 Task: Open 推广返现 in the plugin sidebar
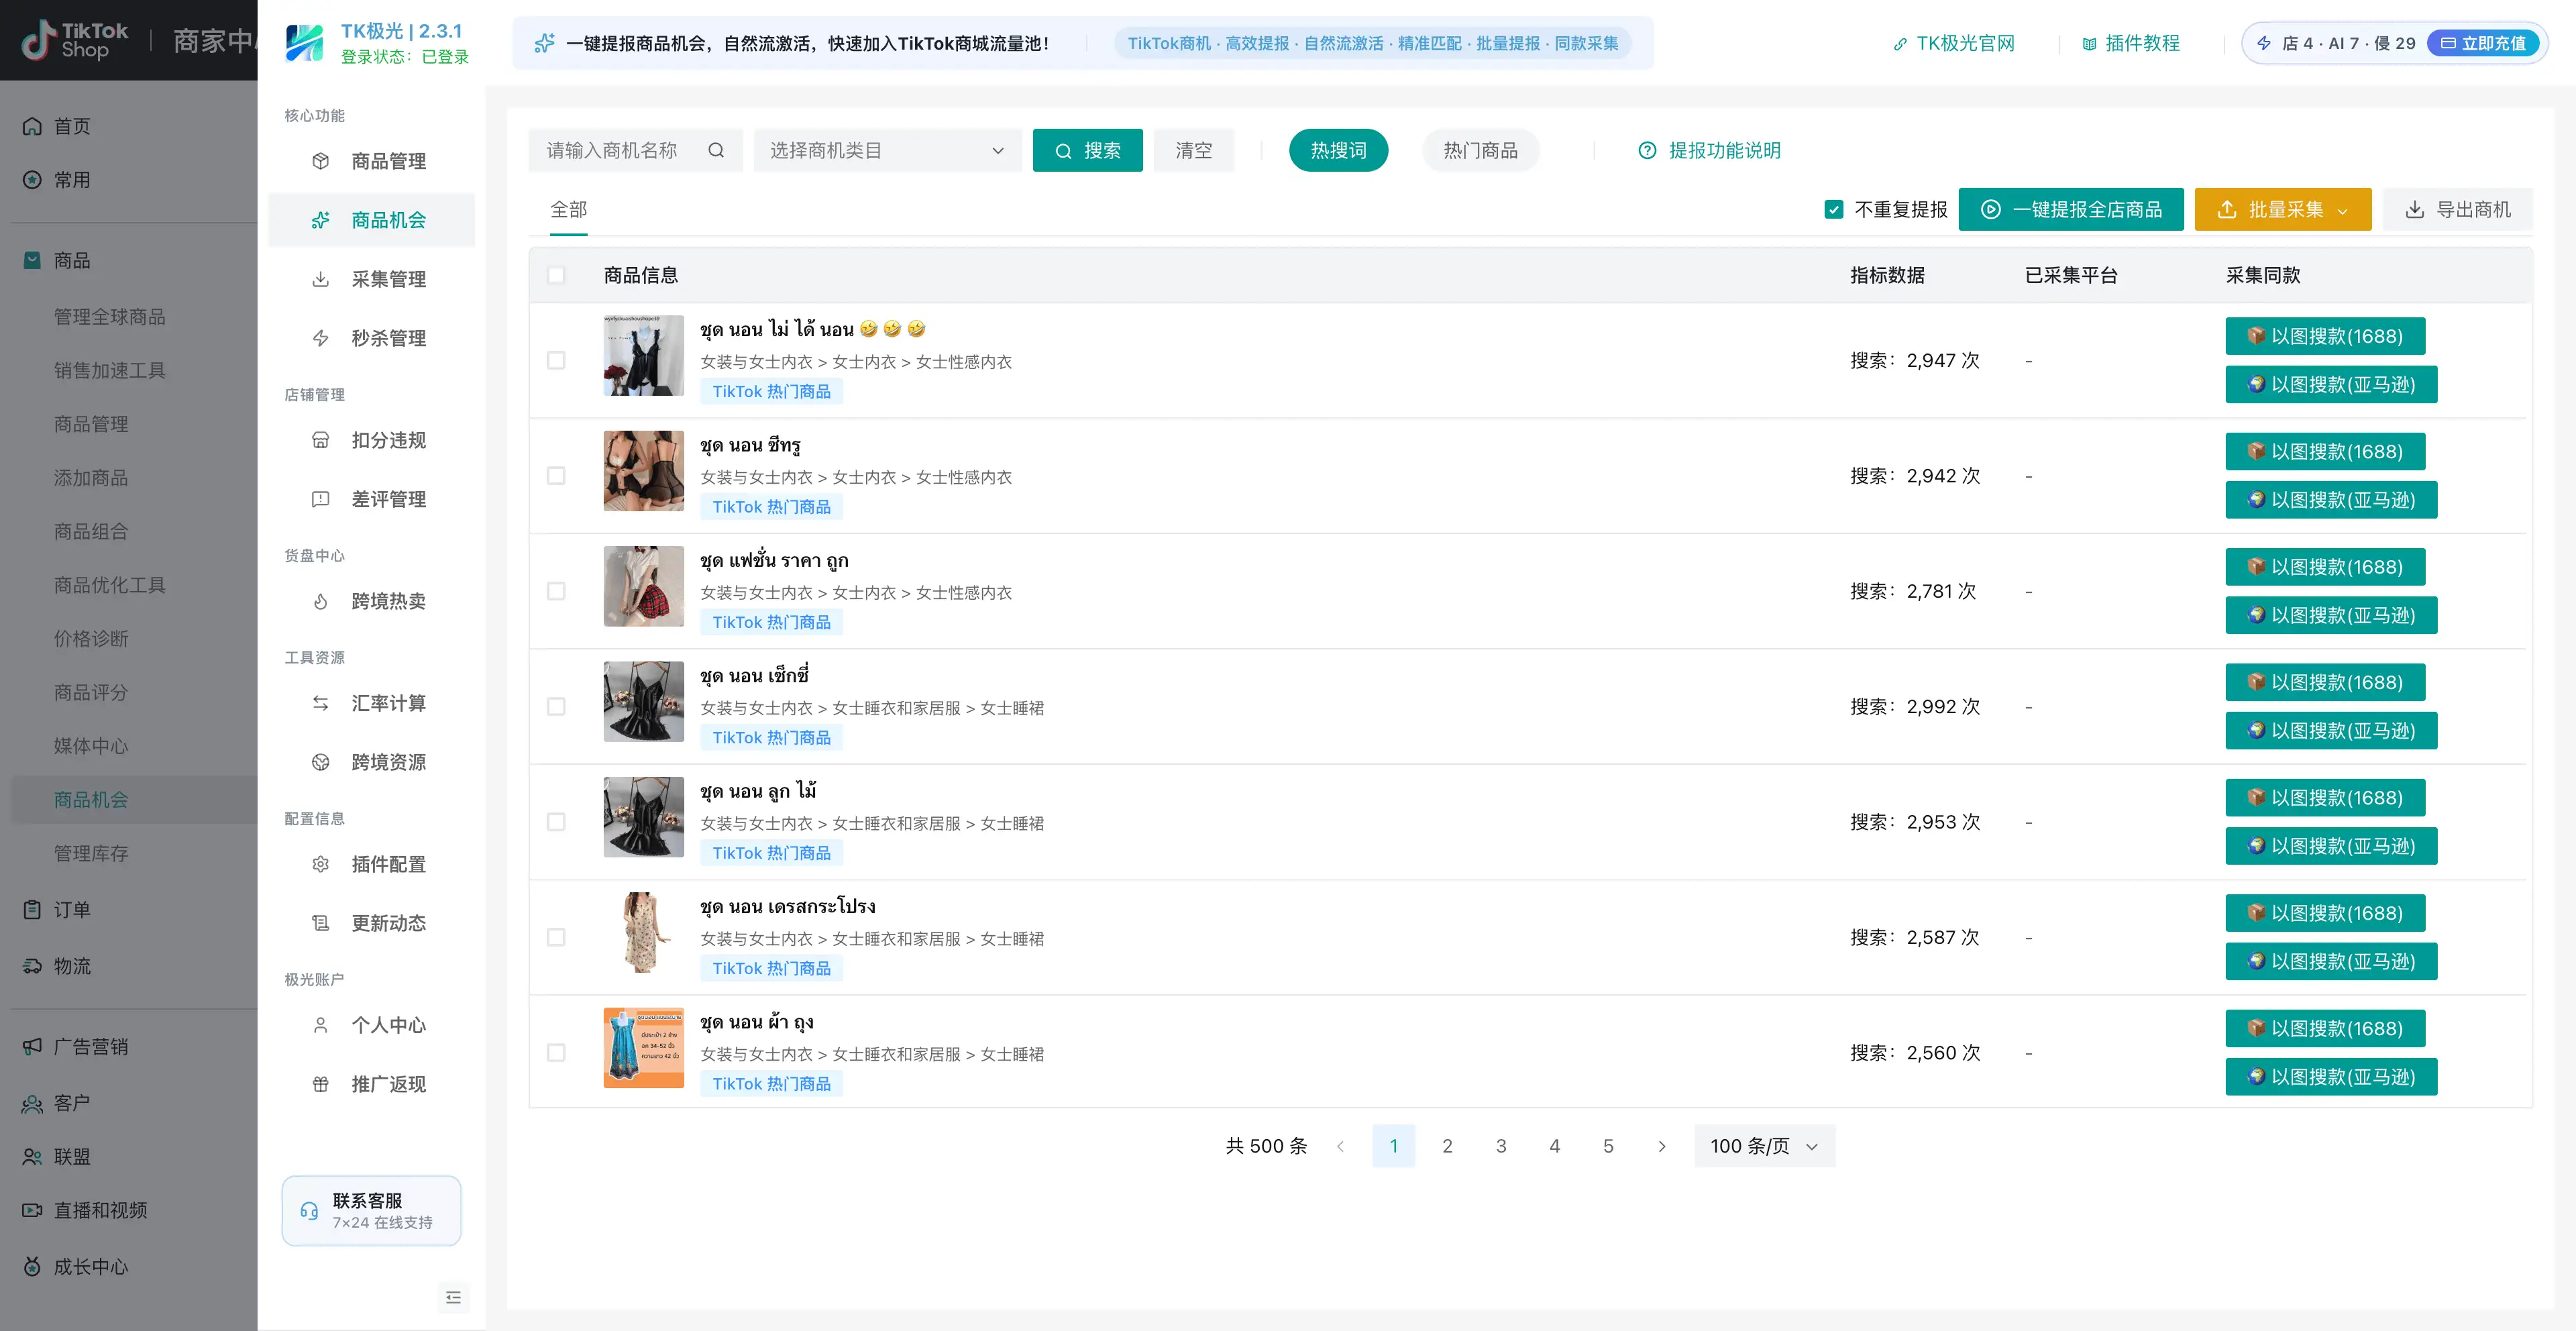tap(371, 1084)
